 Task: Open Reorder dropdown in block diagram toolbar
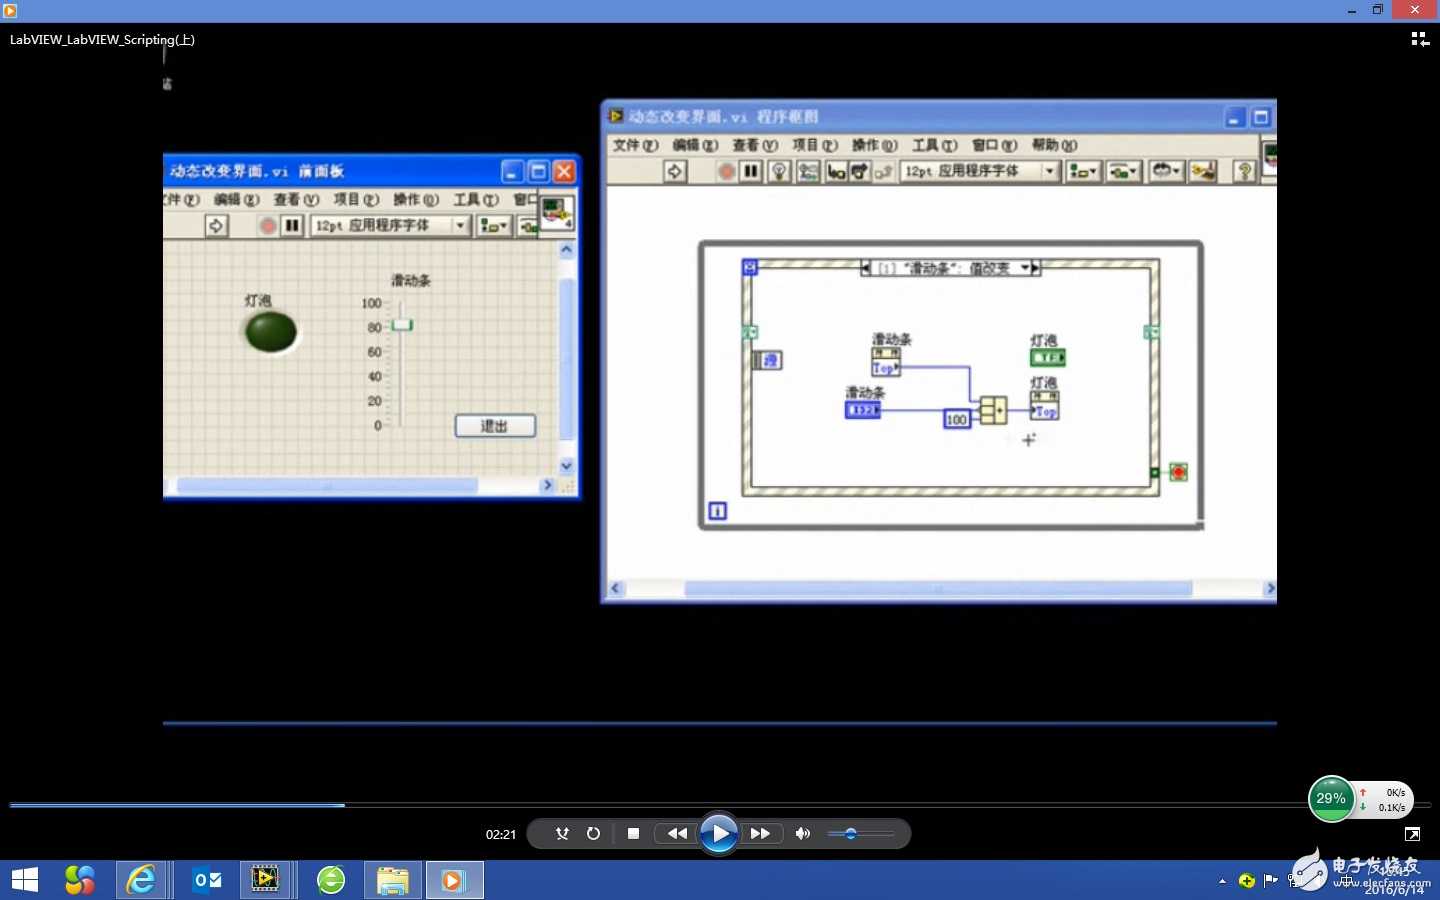(1166, 171)
